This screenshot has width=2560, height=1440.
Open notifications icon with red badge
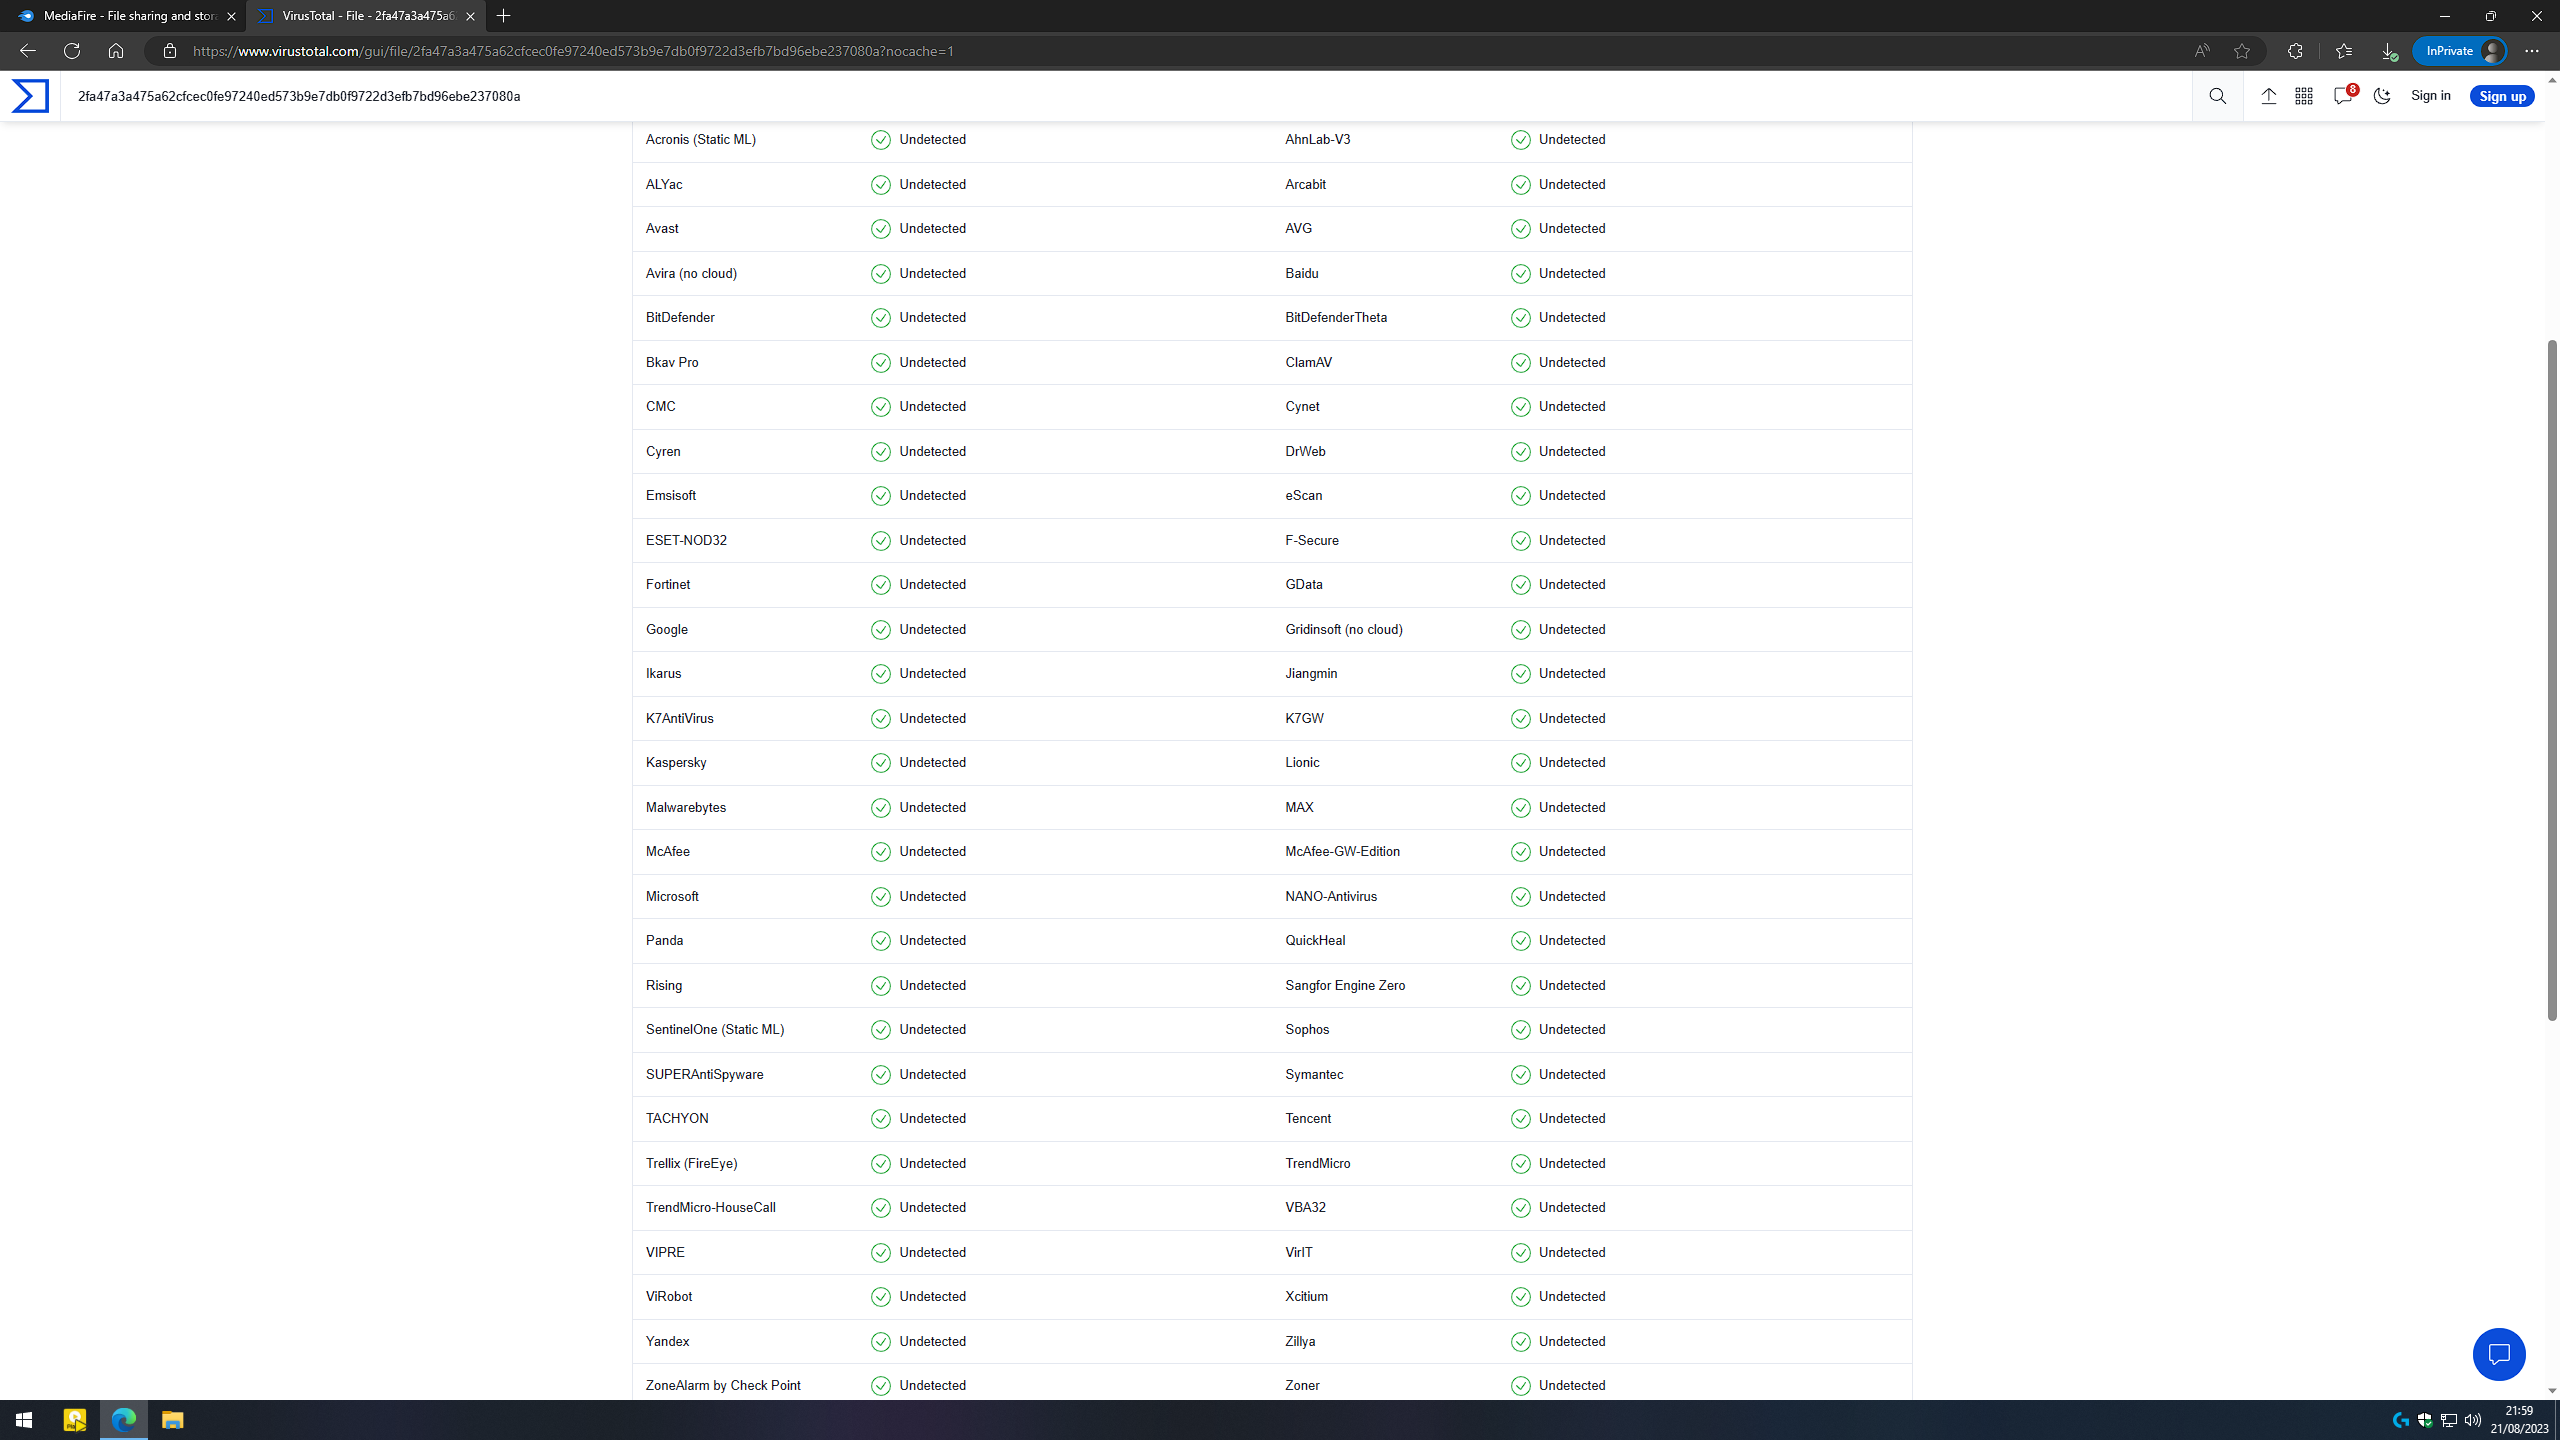[x=2344, y=95]
